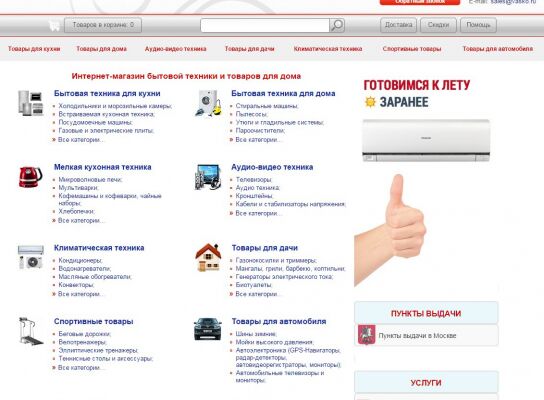The height and width of the screenshot is (400, 544).
Task: Open Утюги и гладильные системы link
Action: [x=280, y=122]
